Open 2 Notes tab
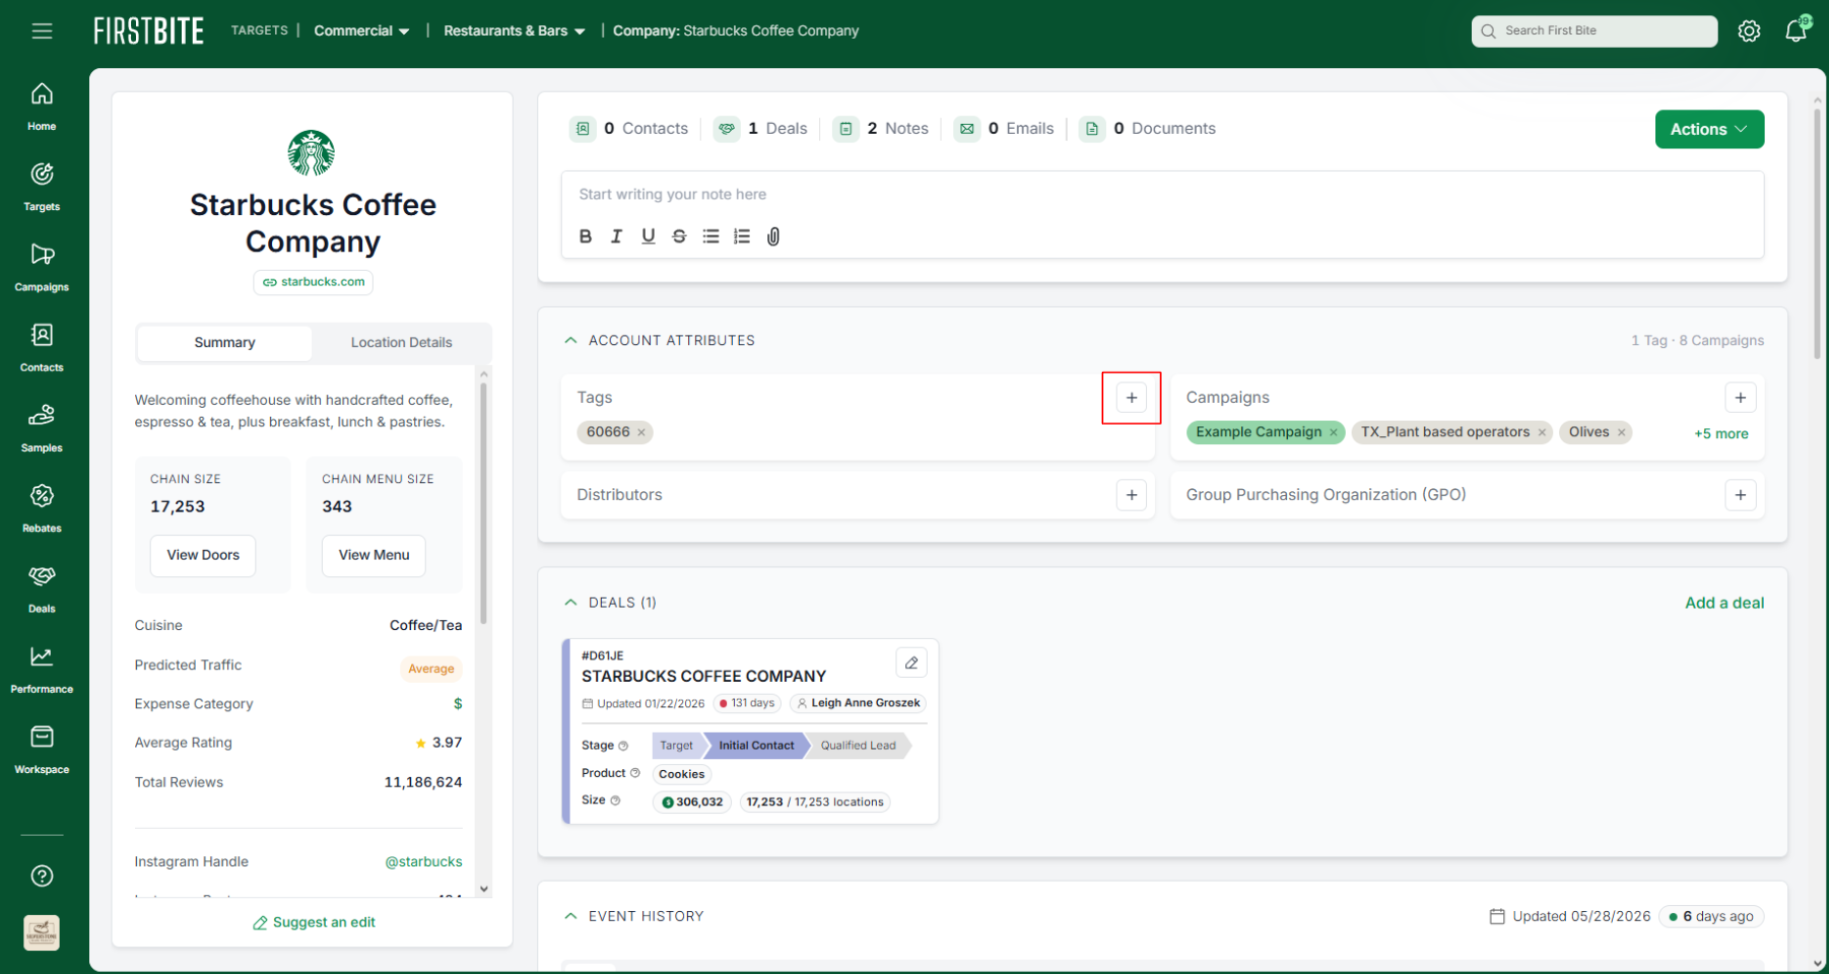This screenshot has height=974, width=1829. click(881, 129)
